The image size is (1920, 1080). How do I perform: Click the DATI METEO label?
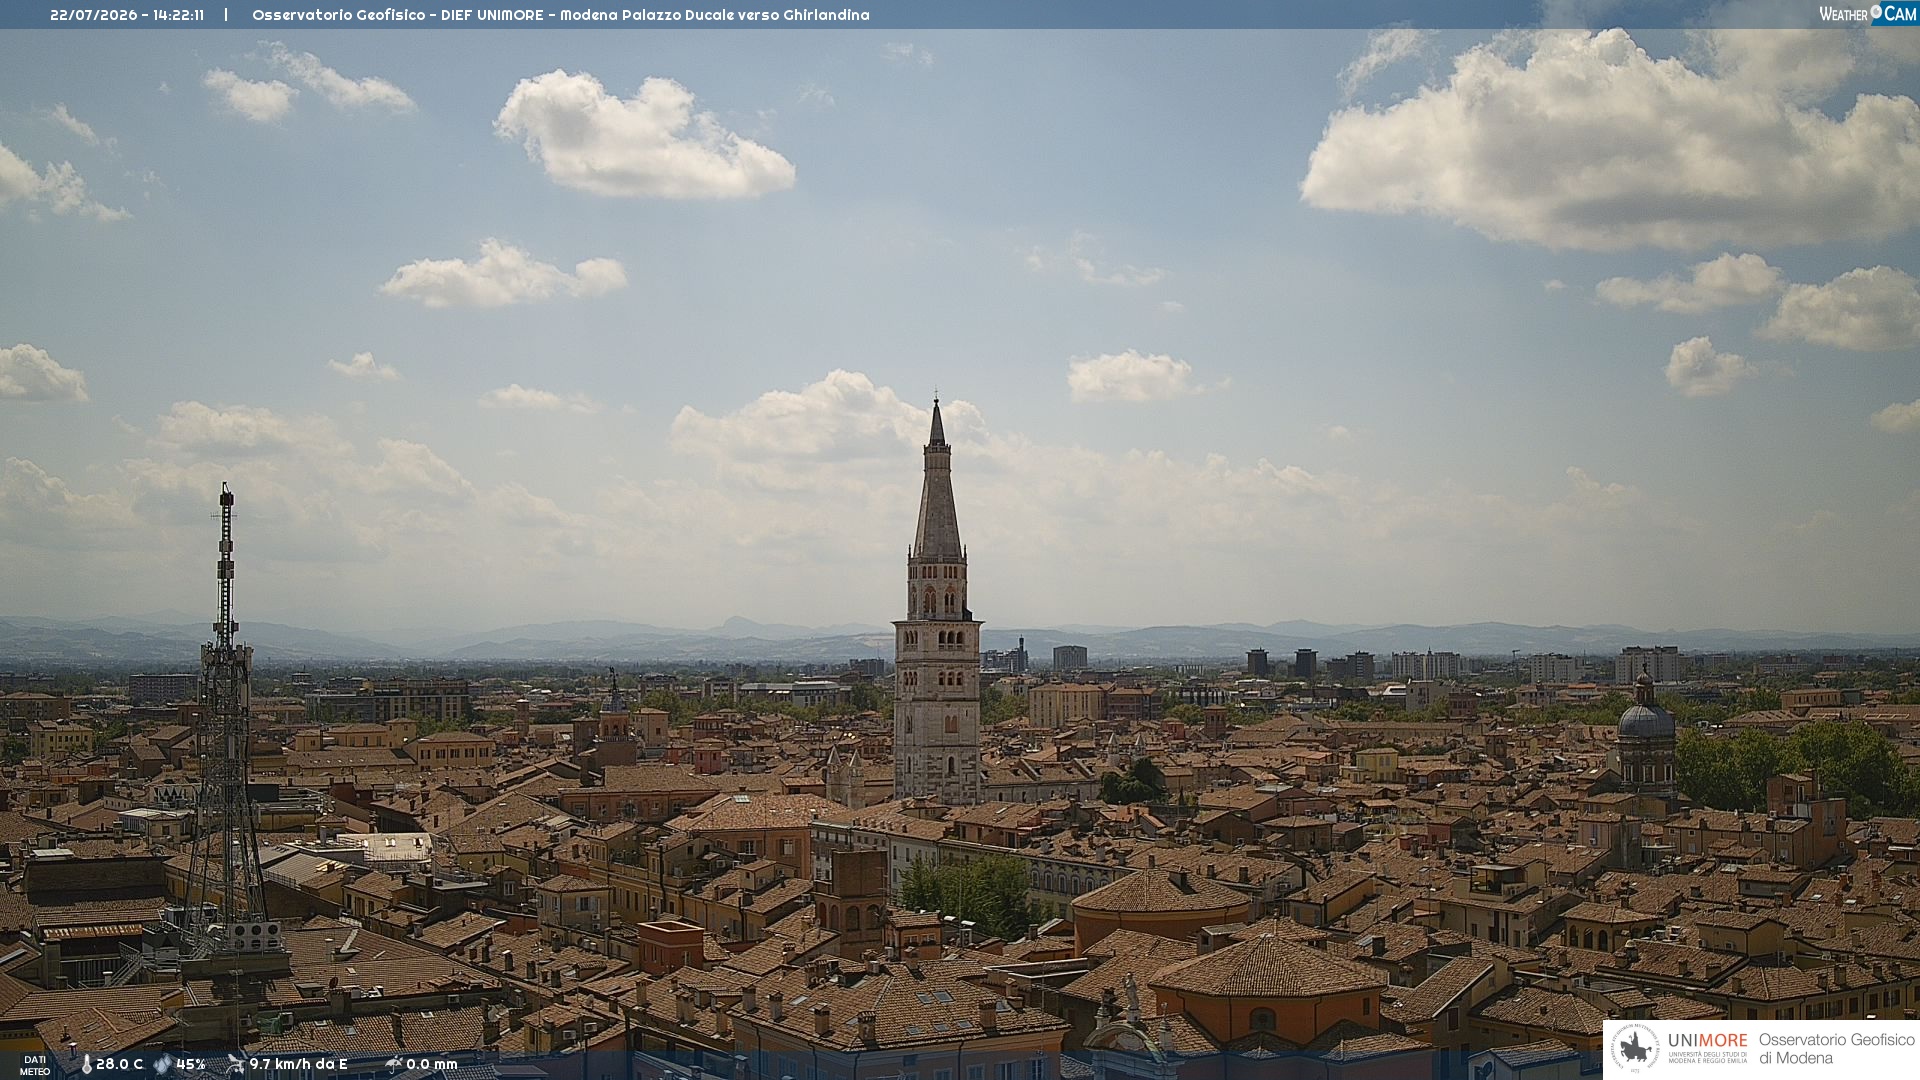tap(35, 1065)
